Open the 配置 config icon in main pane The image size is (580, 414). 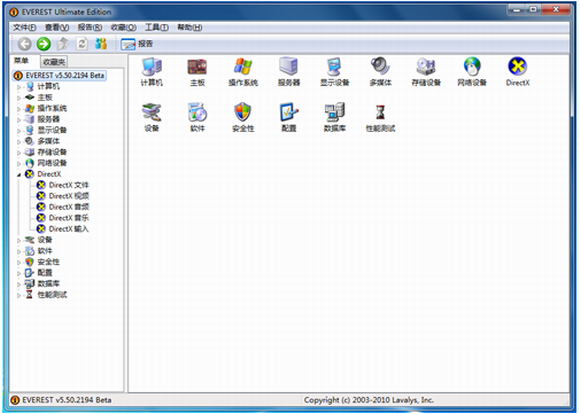click(x=289, y=118)
